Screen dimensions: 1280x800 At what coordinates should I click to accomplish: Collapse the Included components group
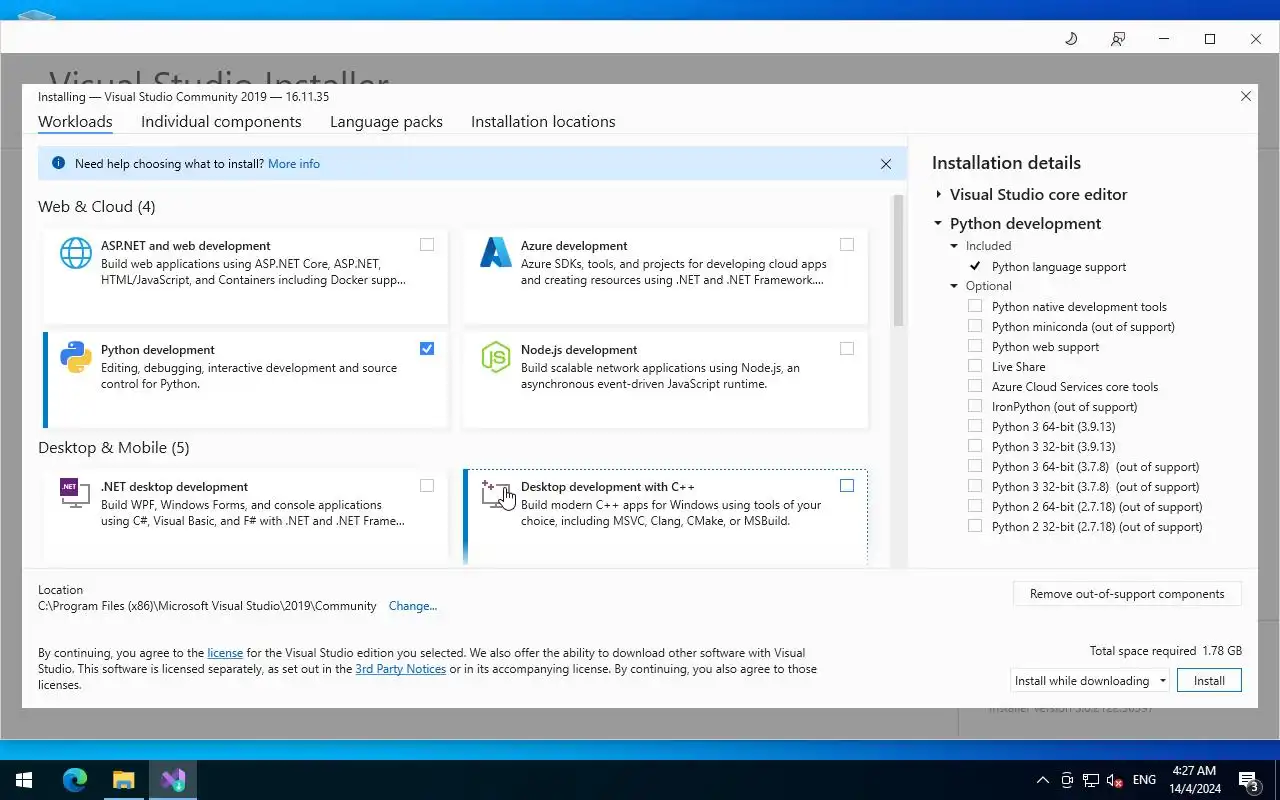coord(954,246)
